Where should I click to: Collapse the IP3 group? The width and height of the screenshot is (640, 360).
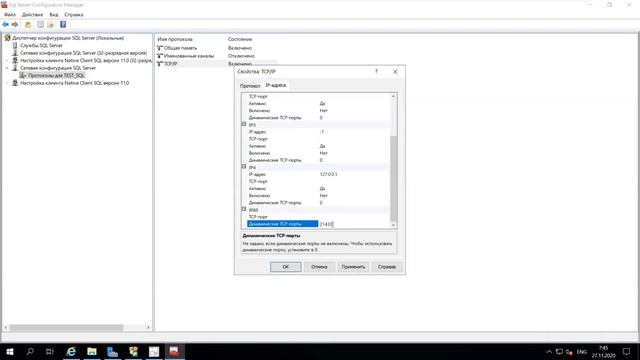point(244,124)
